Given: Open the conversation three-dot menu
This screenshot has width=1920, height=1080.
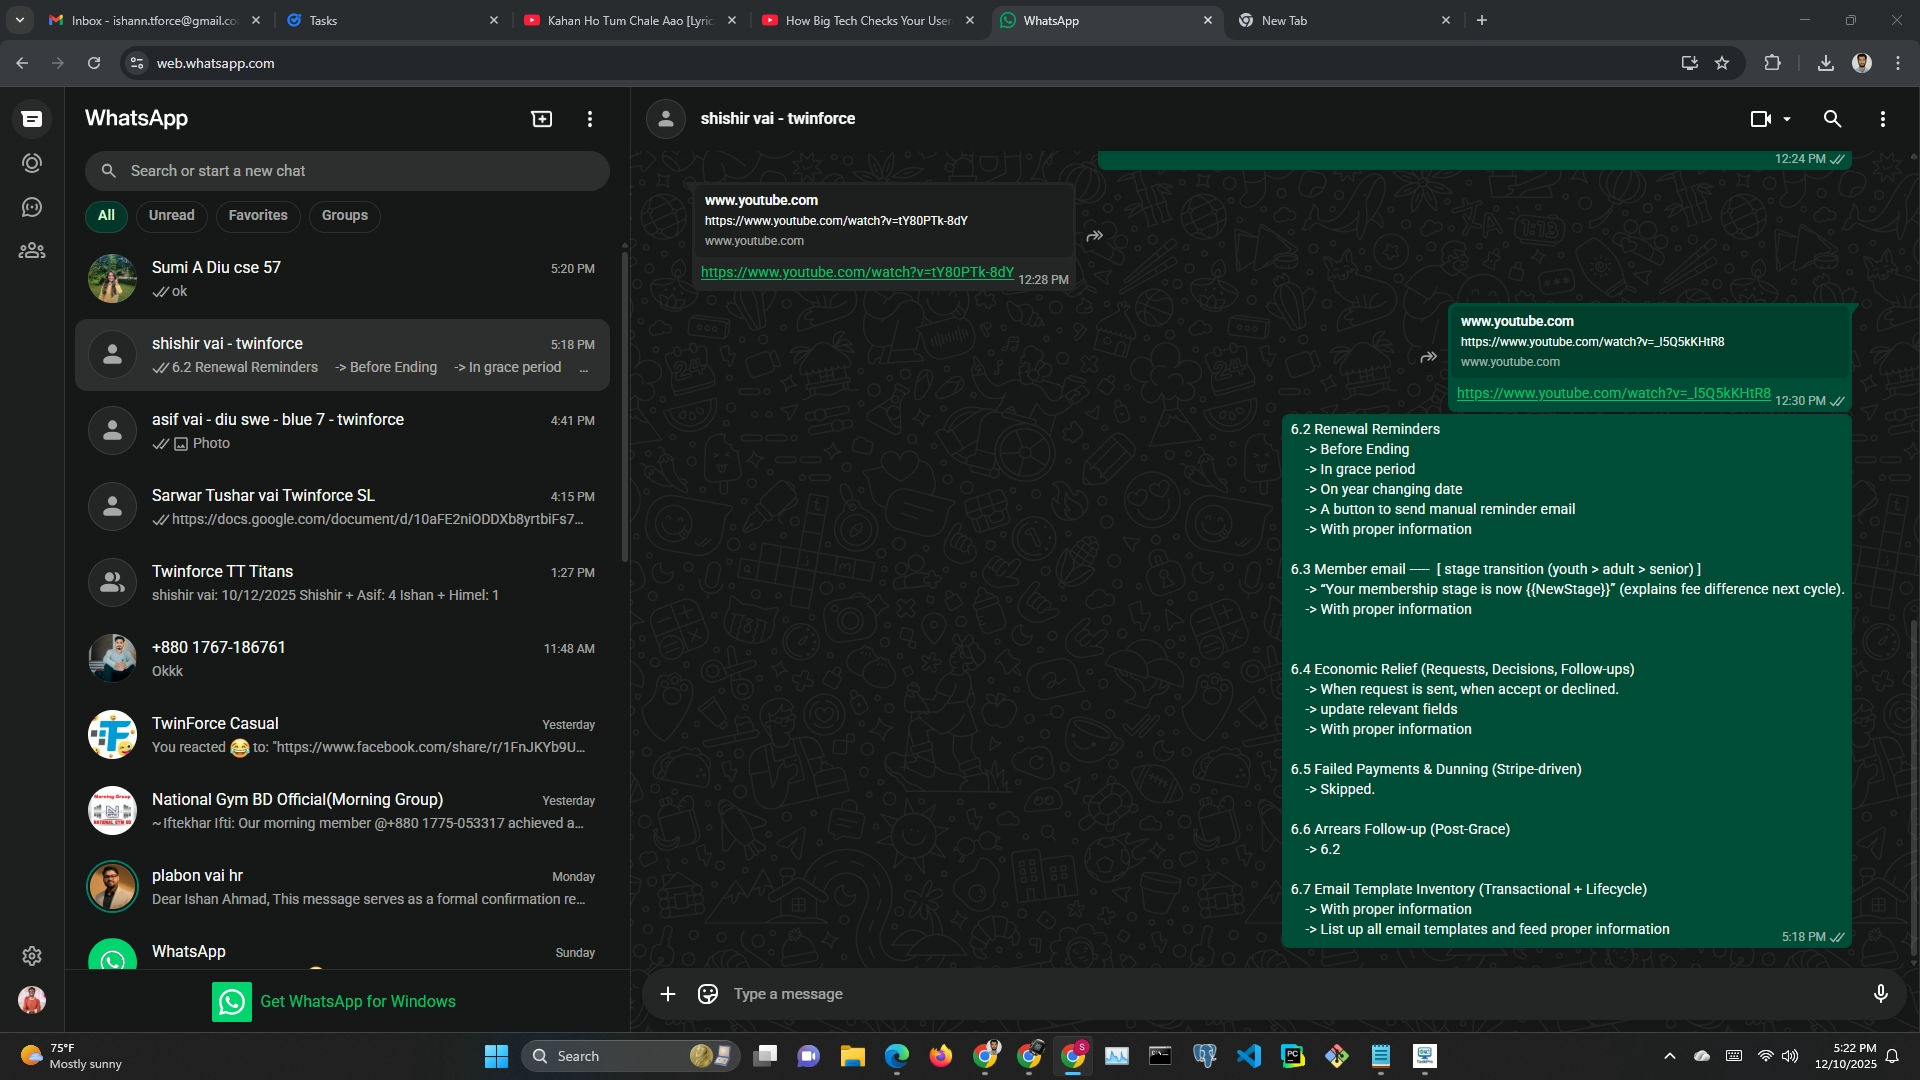Looking at the screenshot, I should coord(1883,119).
